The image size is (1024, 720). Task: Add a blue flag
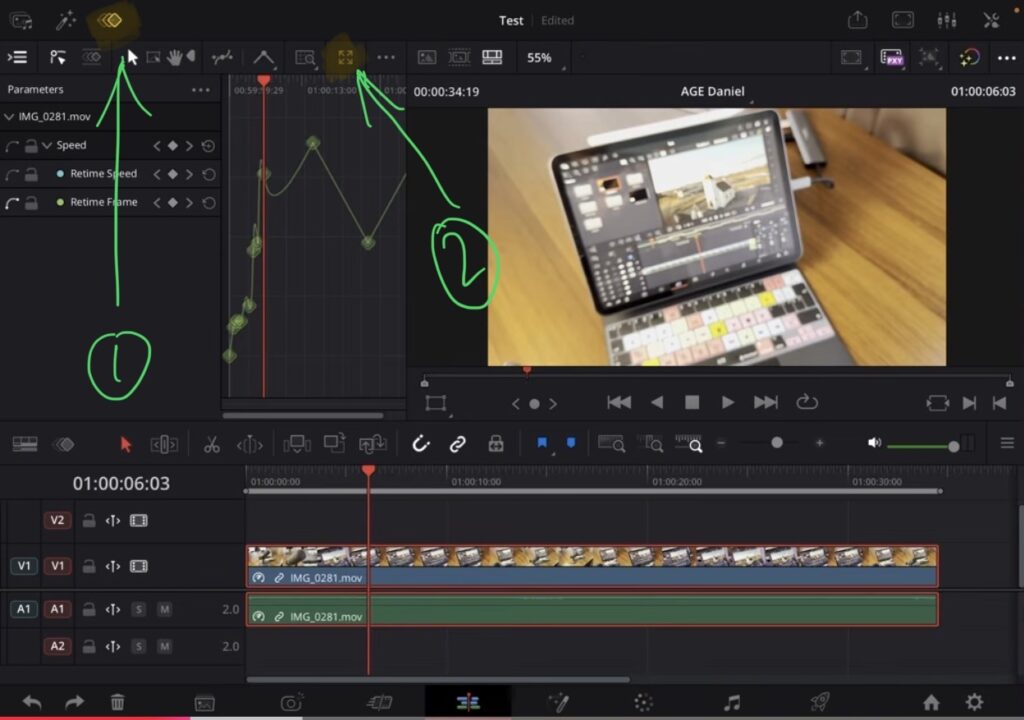click(542, 444)
